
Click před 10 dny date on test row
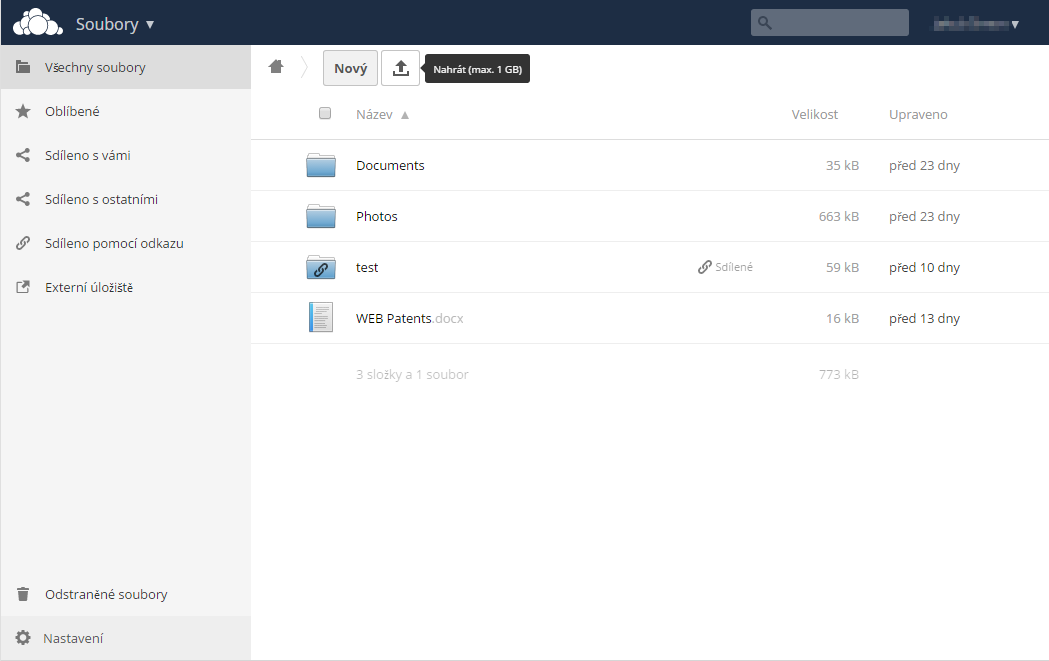(924, 268)
